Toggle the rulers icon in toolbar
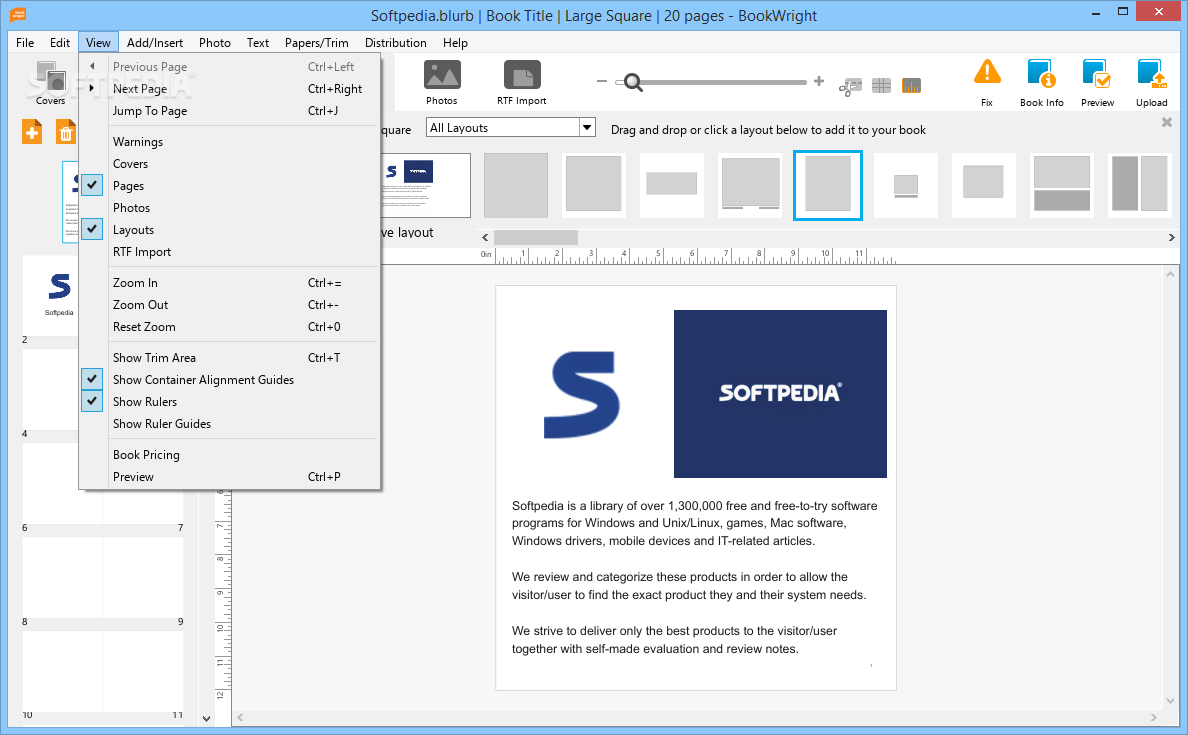Screen dimensions: 1188x735 click(x=911, y=86)
